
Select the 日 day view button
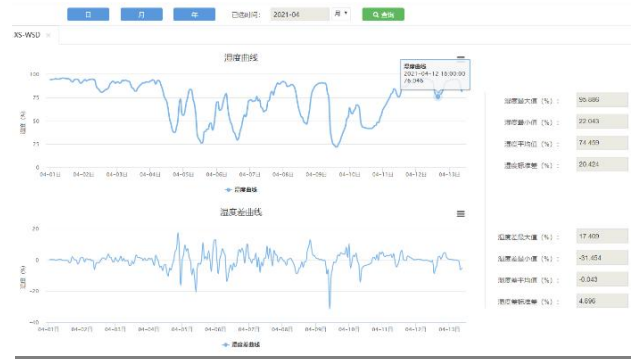[x=88, y=14]
